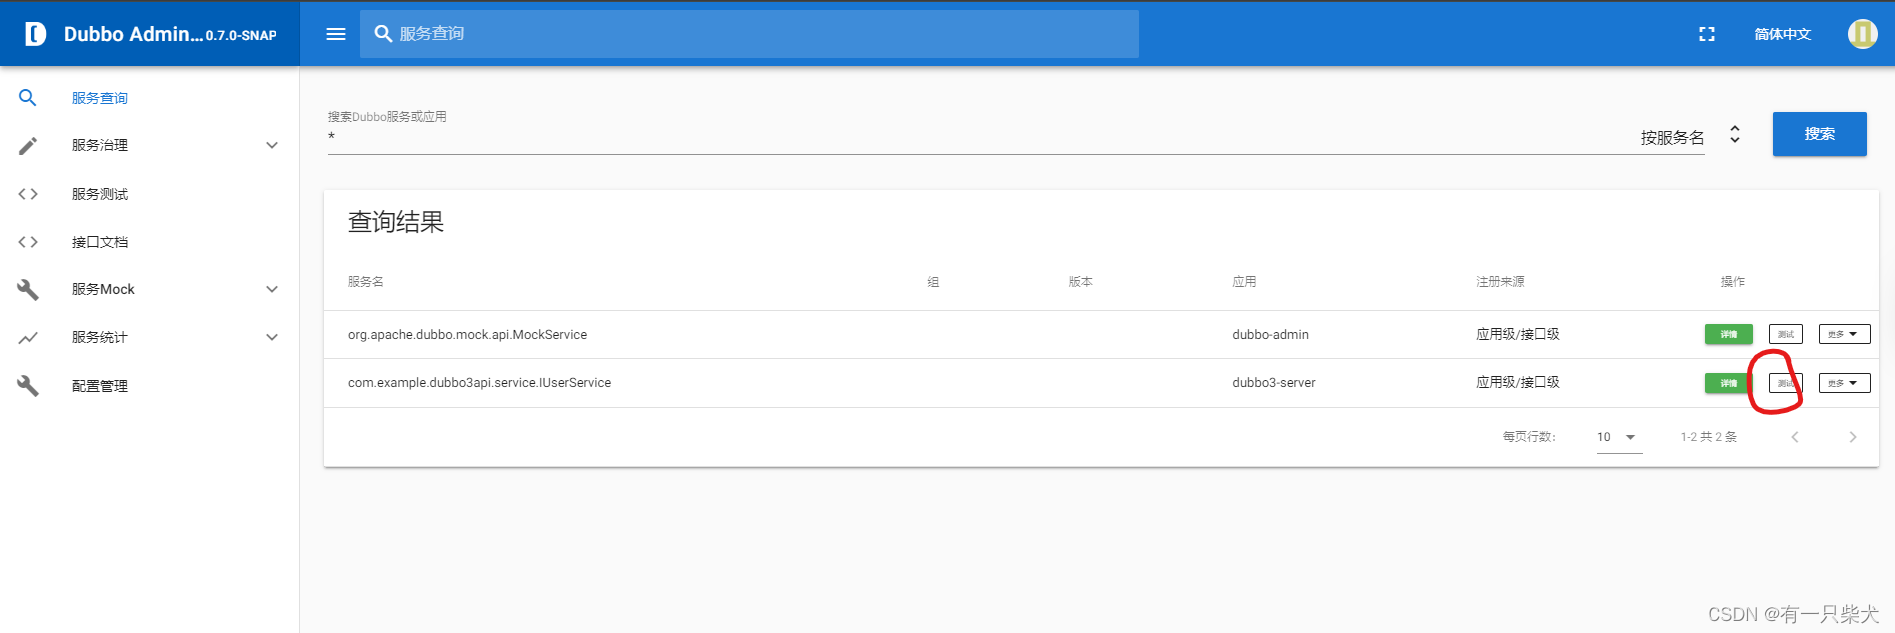The height and width of the screenshot is (633, 1895).
Task: Toggle the hamburger navigation menu icon
Action: (x=336, y=34)
